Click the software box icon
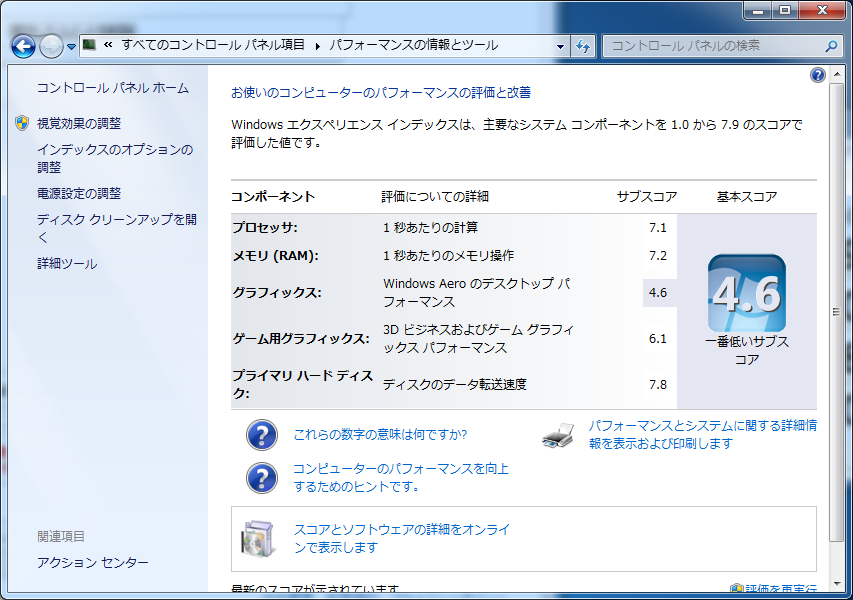The width and height of the screenshot is (853, 600). point(257,539)
